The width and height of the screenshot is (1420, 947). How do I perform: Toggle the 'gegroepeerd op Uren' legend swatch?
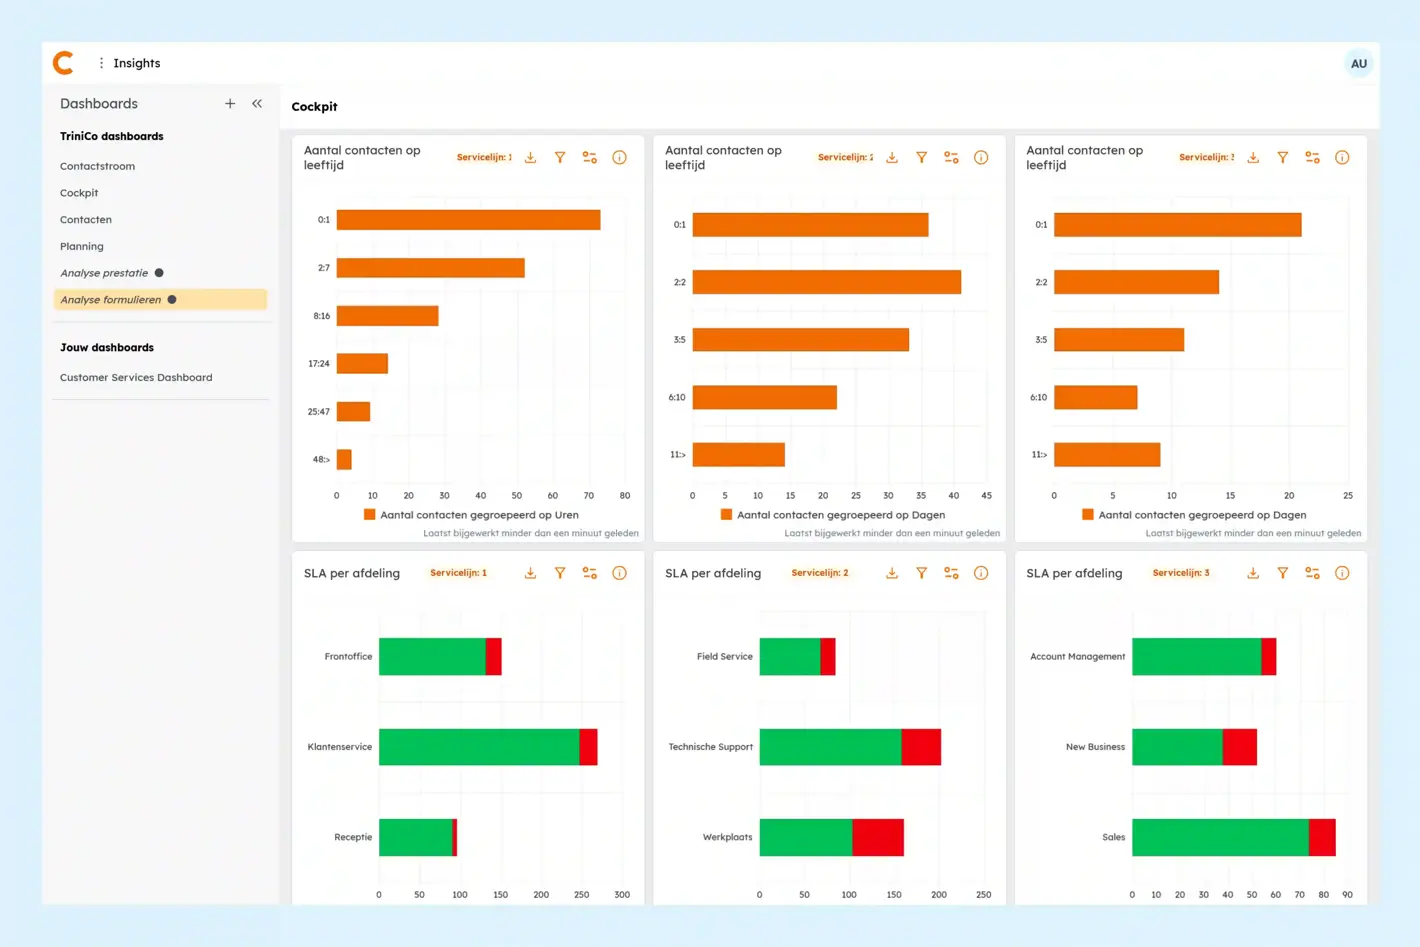(x=369, y=515)
